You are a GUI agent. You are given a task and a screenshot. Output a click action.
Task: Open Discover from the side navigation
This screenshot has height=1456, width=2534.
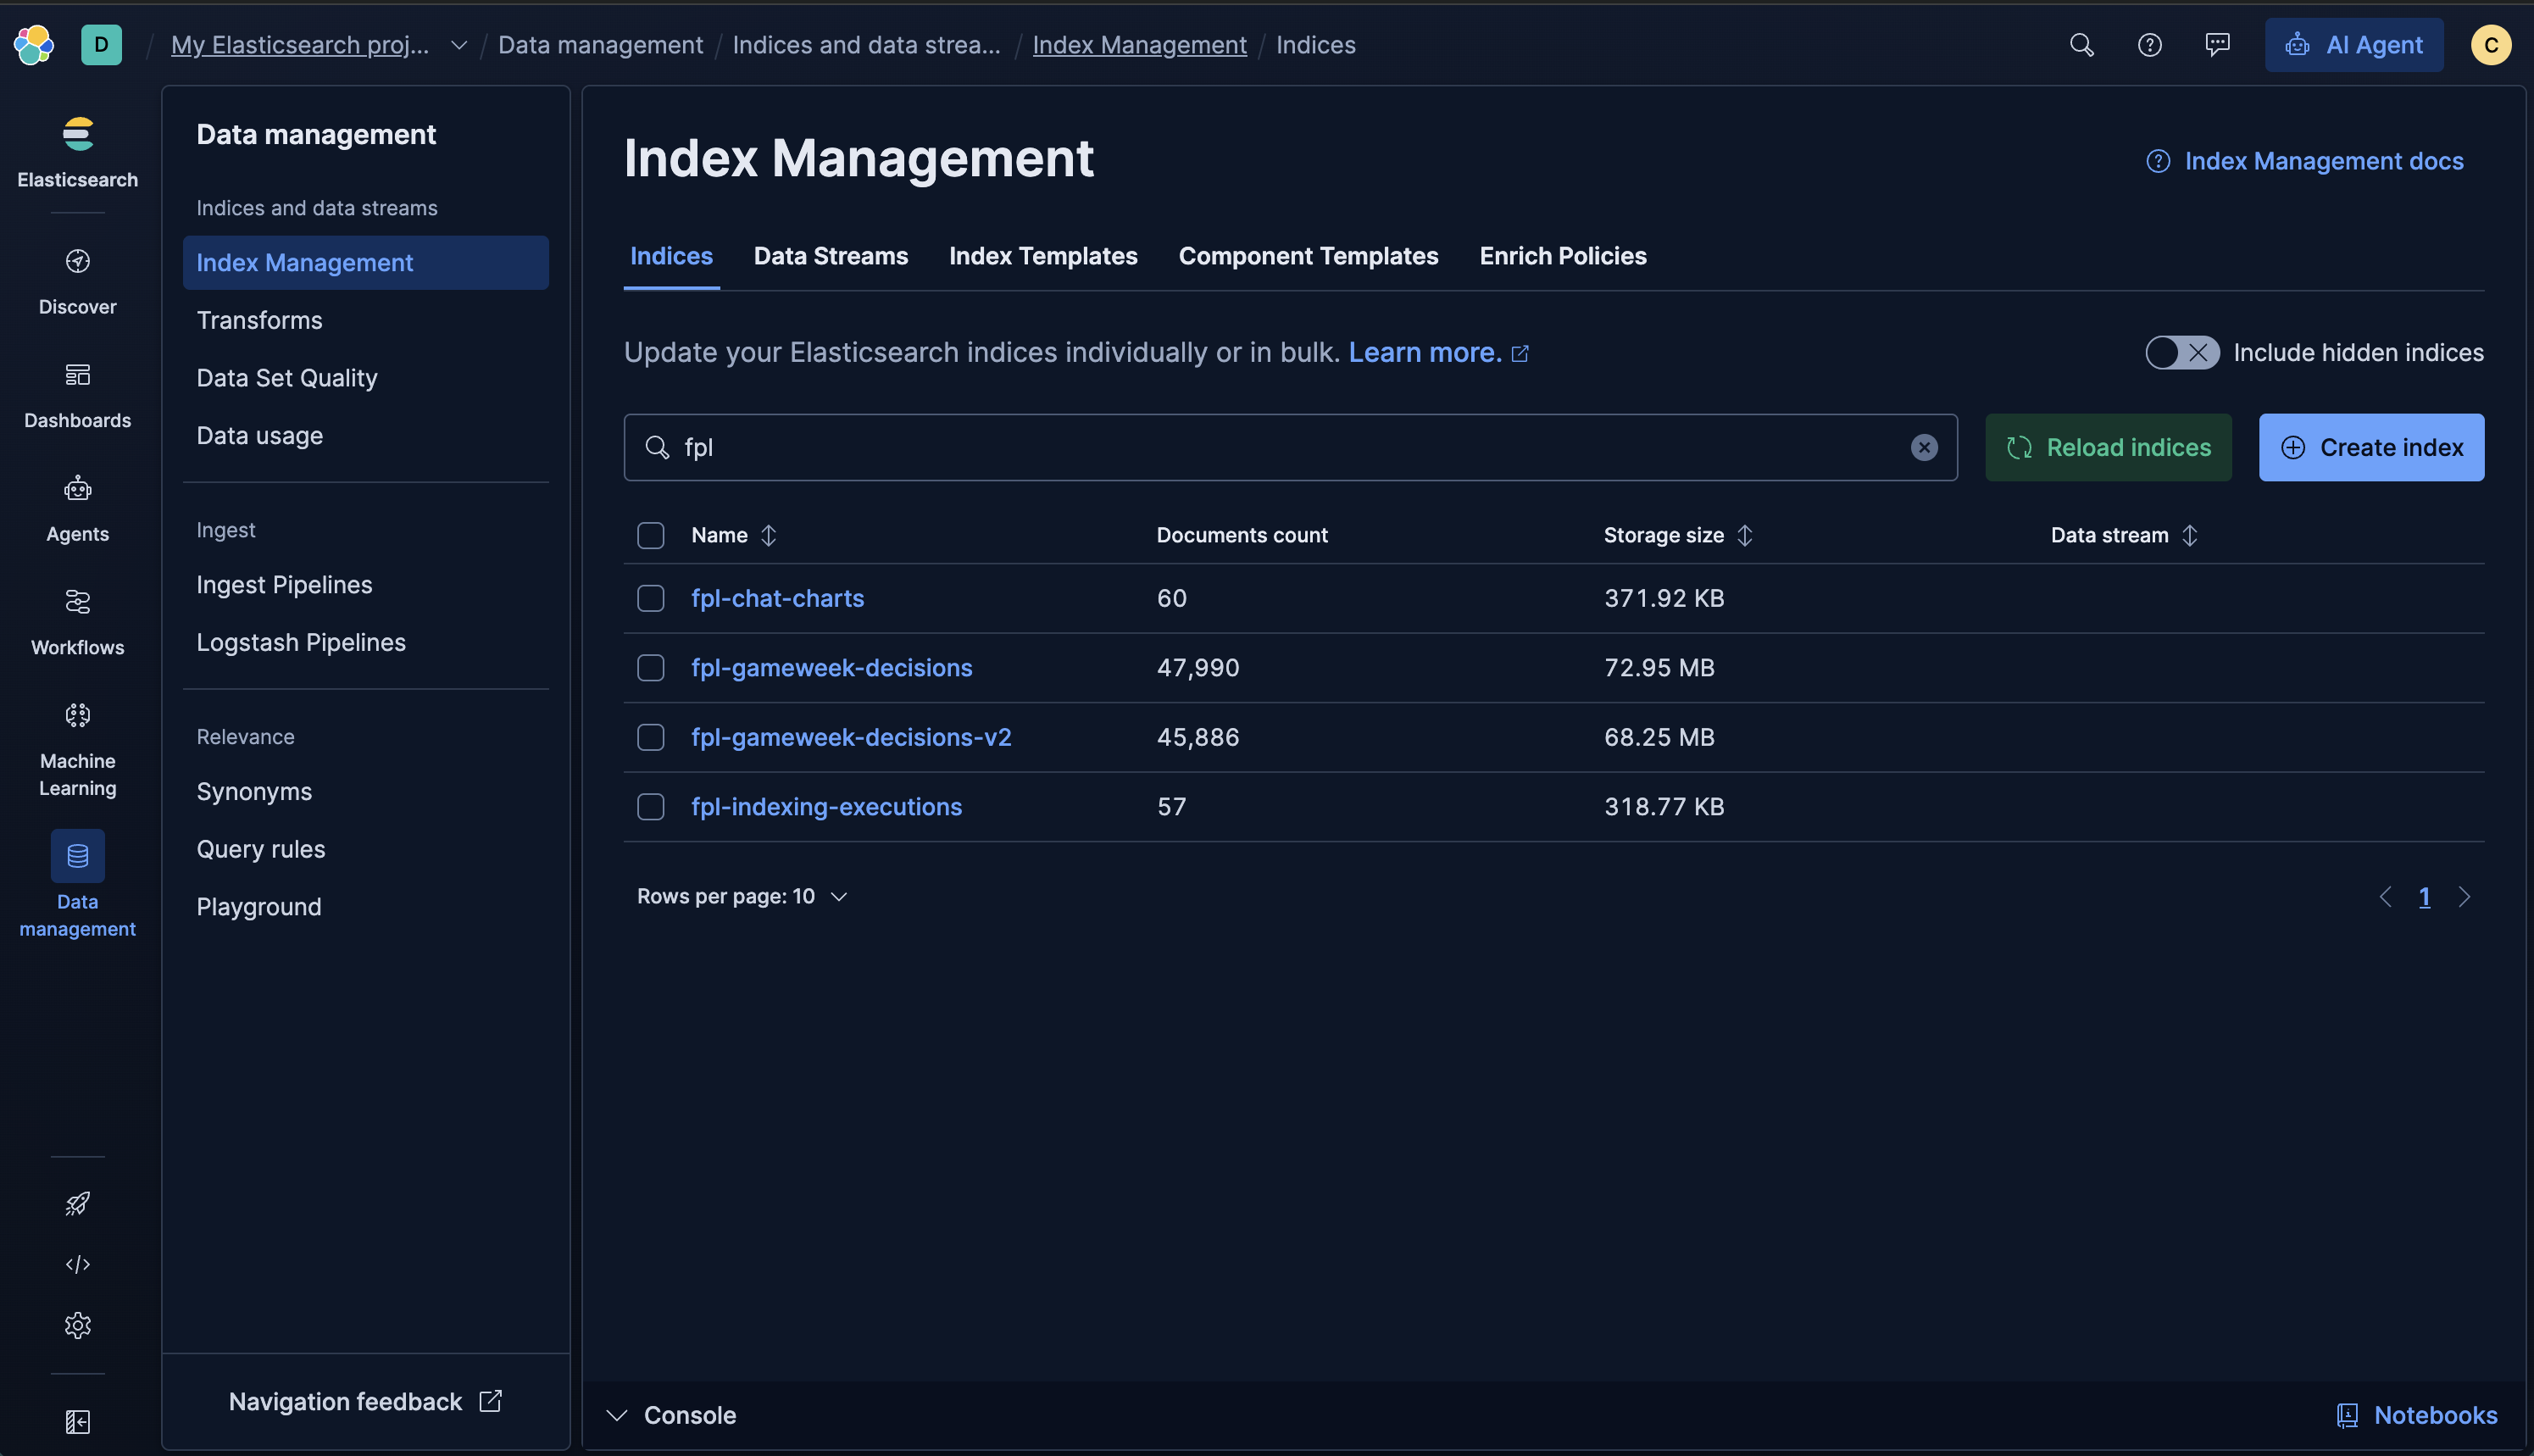point(77,281)
